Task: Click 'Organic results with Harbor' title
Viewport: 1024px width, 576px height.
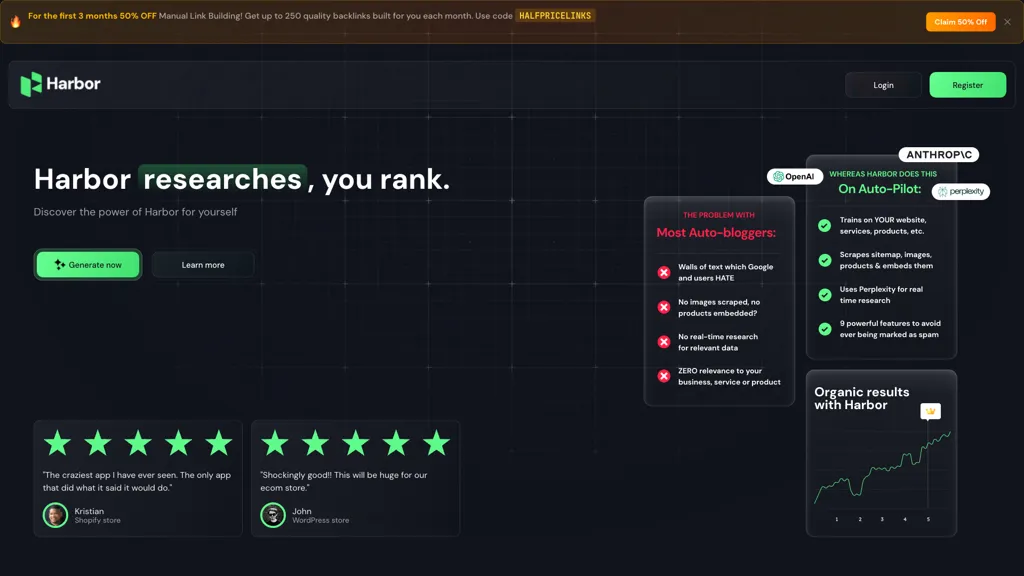Action: tap(861, 398)
